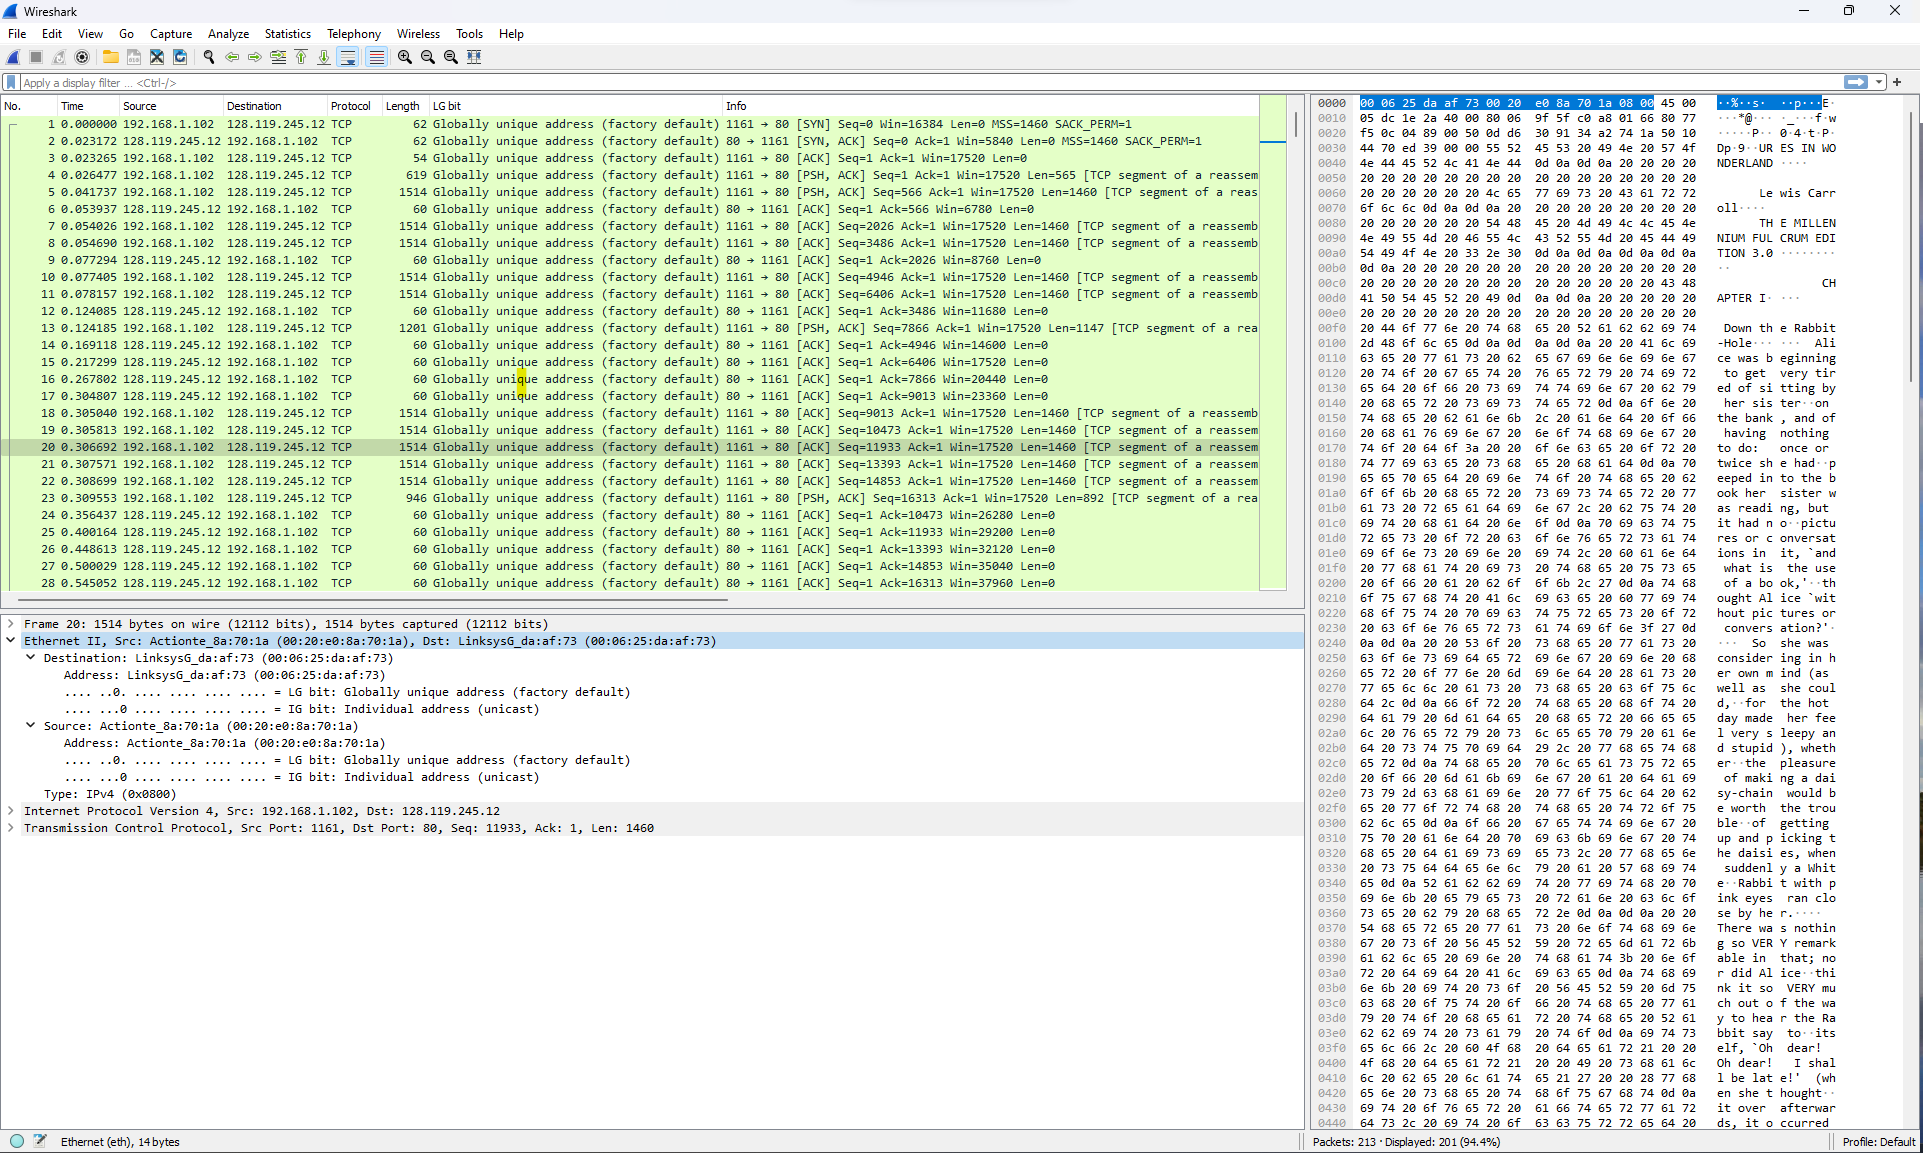The width and height of the screenshot is (1923, 1153).
Task: Stop the running capture
Action: point(36,57)
